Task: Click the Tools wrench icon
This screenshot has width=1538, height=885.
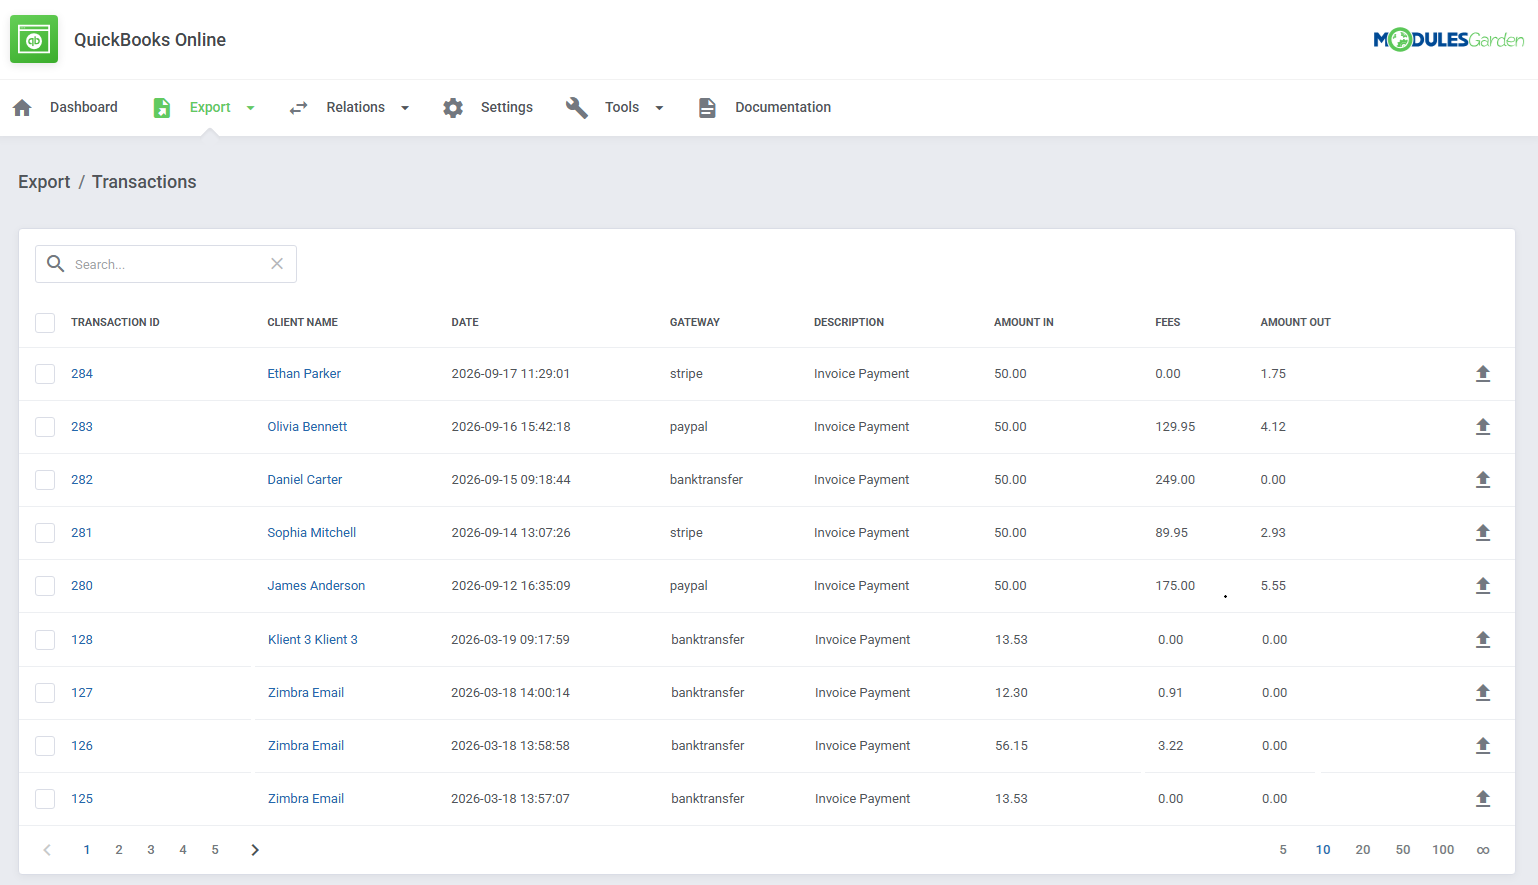Action: pyautogui.click(x=577, y=107)
